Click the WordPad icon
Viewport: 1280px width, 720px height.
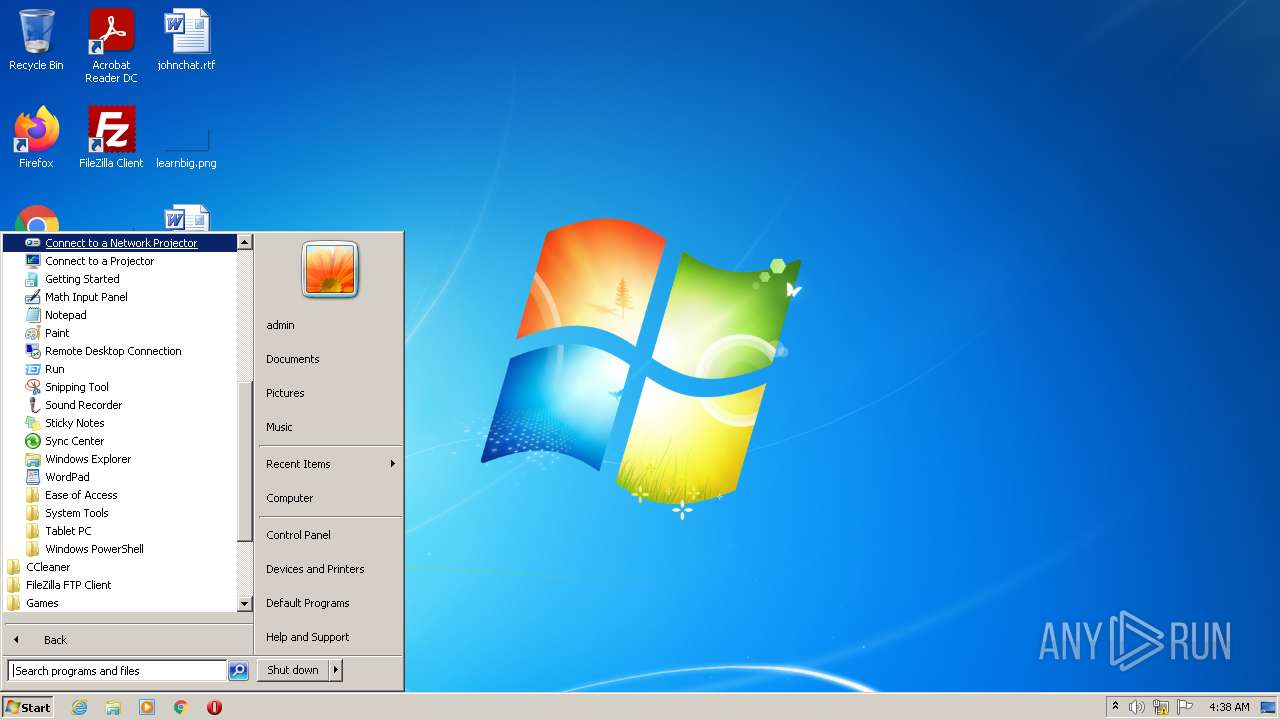(32, 477)
